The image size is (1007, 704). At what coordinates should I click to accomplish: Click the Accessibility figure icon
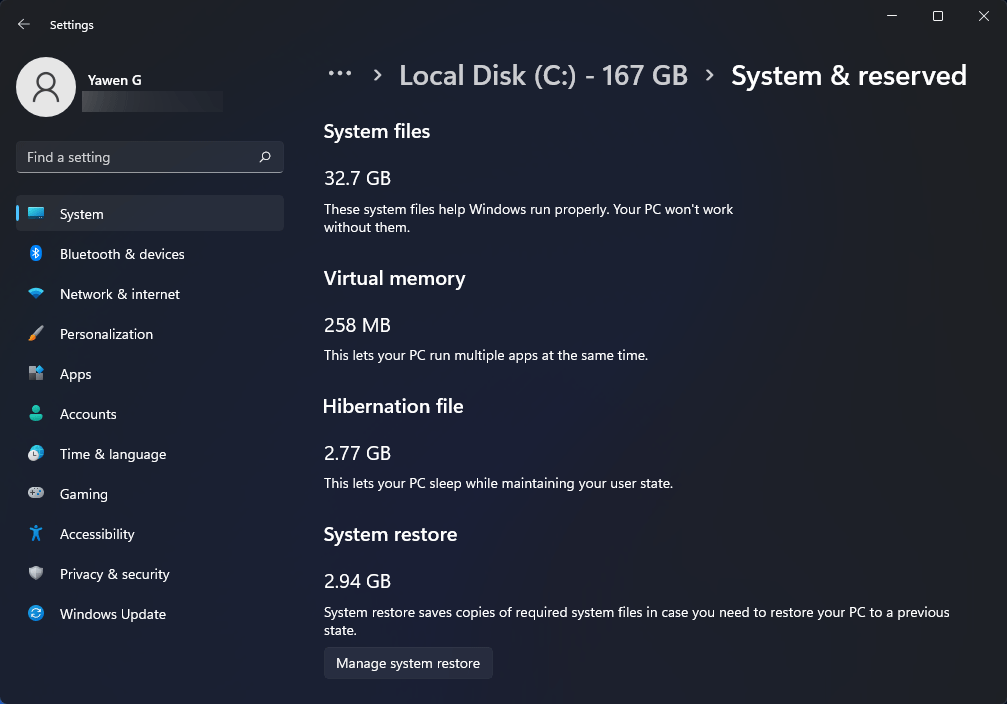pyautogui.click(x=37, y=534)
